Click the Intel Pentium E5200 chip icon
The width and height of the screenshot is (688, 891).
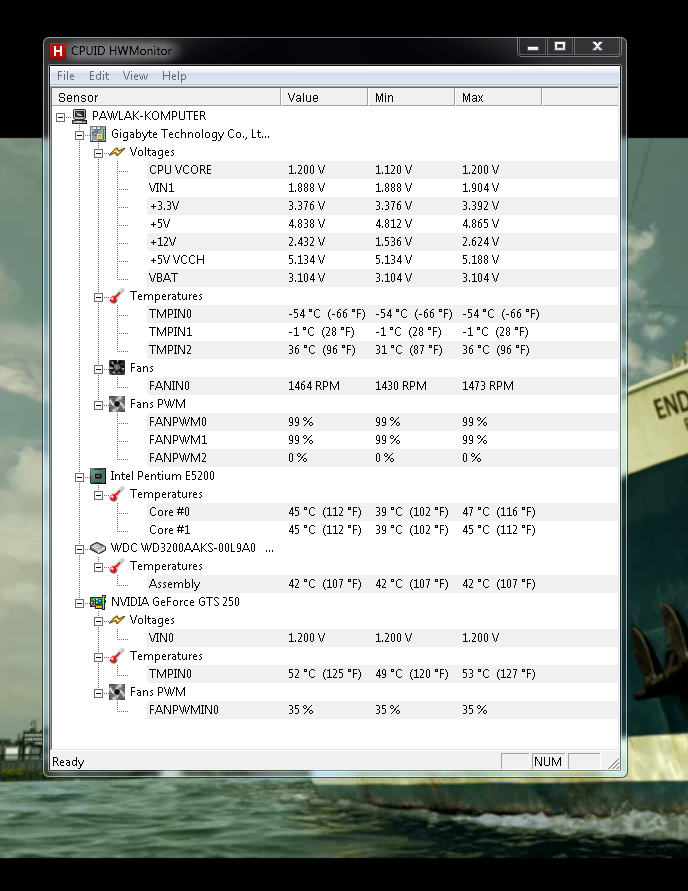[98, 476]
